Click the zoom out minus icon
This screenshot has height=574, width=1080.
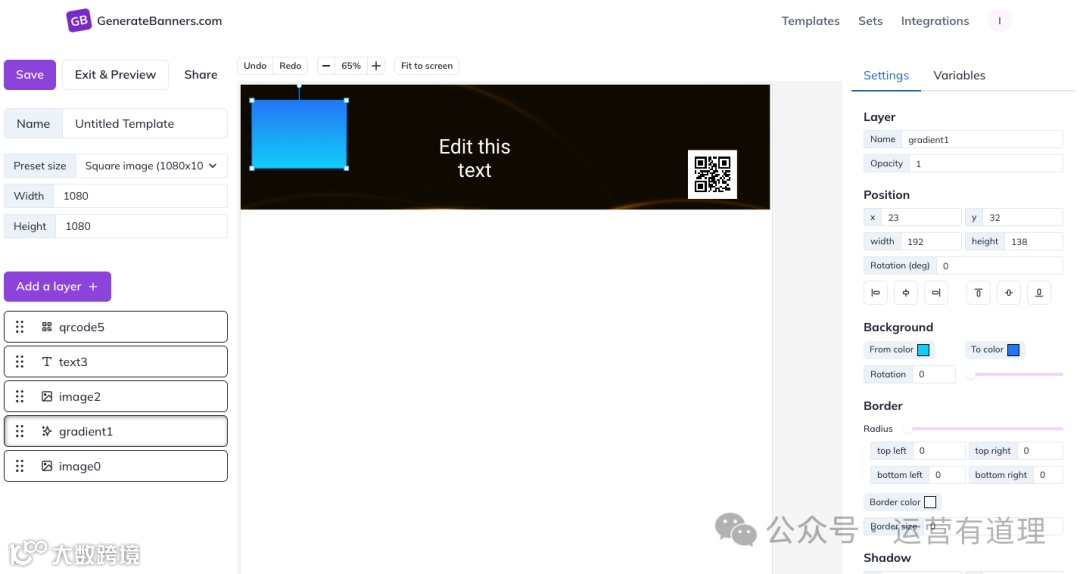[326, 66]
